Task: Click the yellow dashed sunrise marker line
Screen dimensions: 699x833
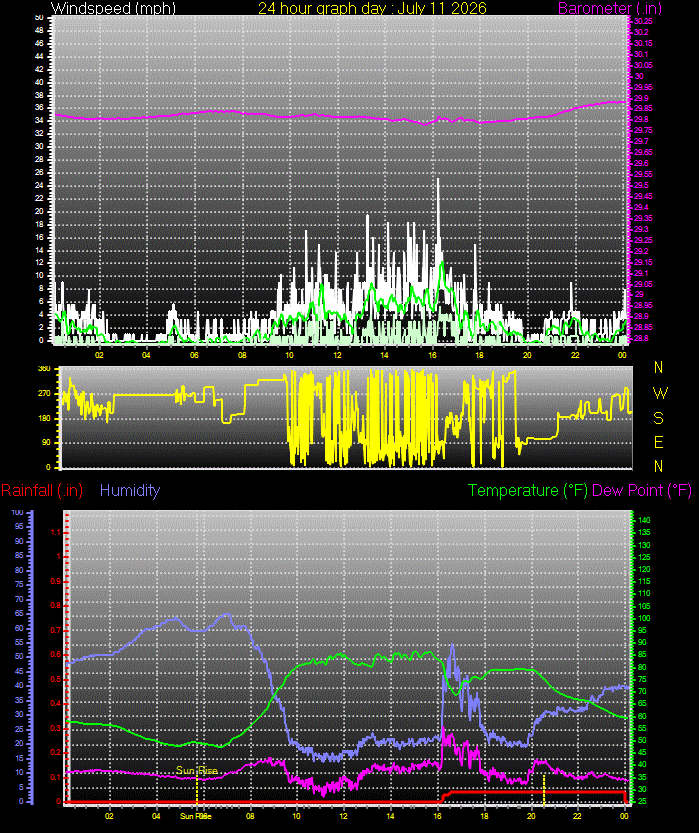Action: 197,792
